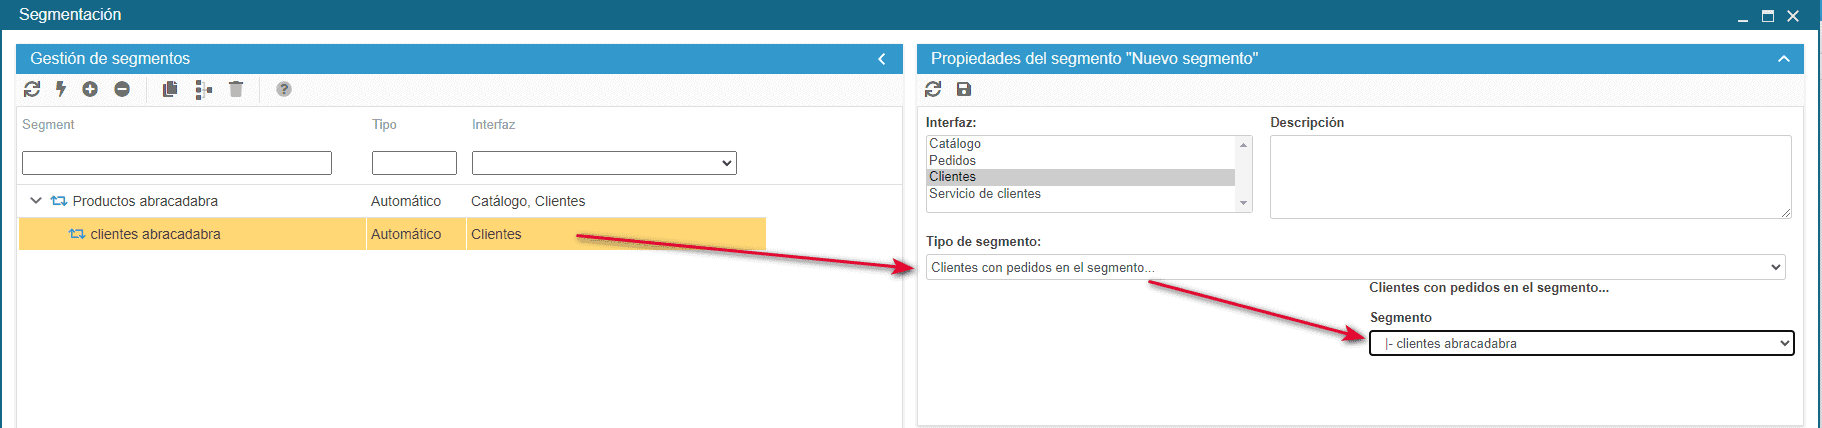The width and height of the screenshot is (1822, 428).
Task: Save segment properties with floppy disk icon
Action: click(x=964, y=89)
